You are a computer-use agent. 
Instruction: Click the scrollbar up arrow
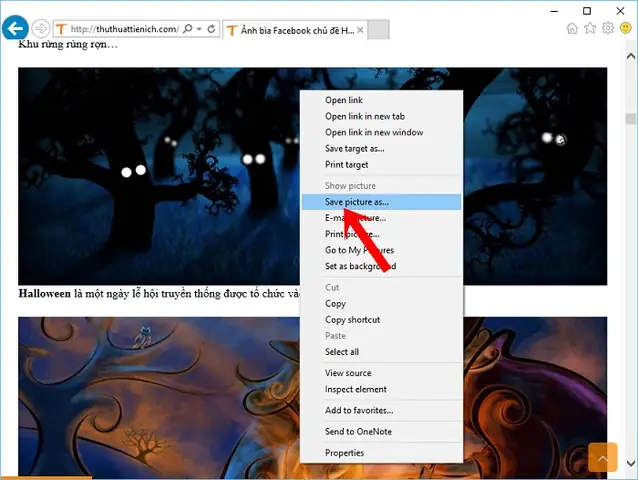pos(631,56)
